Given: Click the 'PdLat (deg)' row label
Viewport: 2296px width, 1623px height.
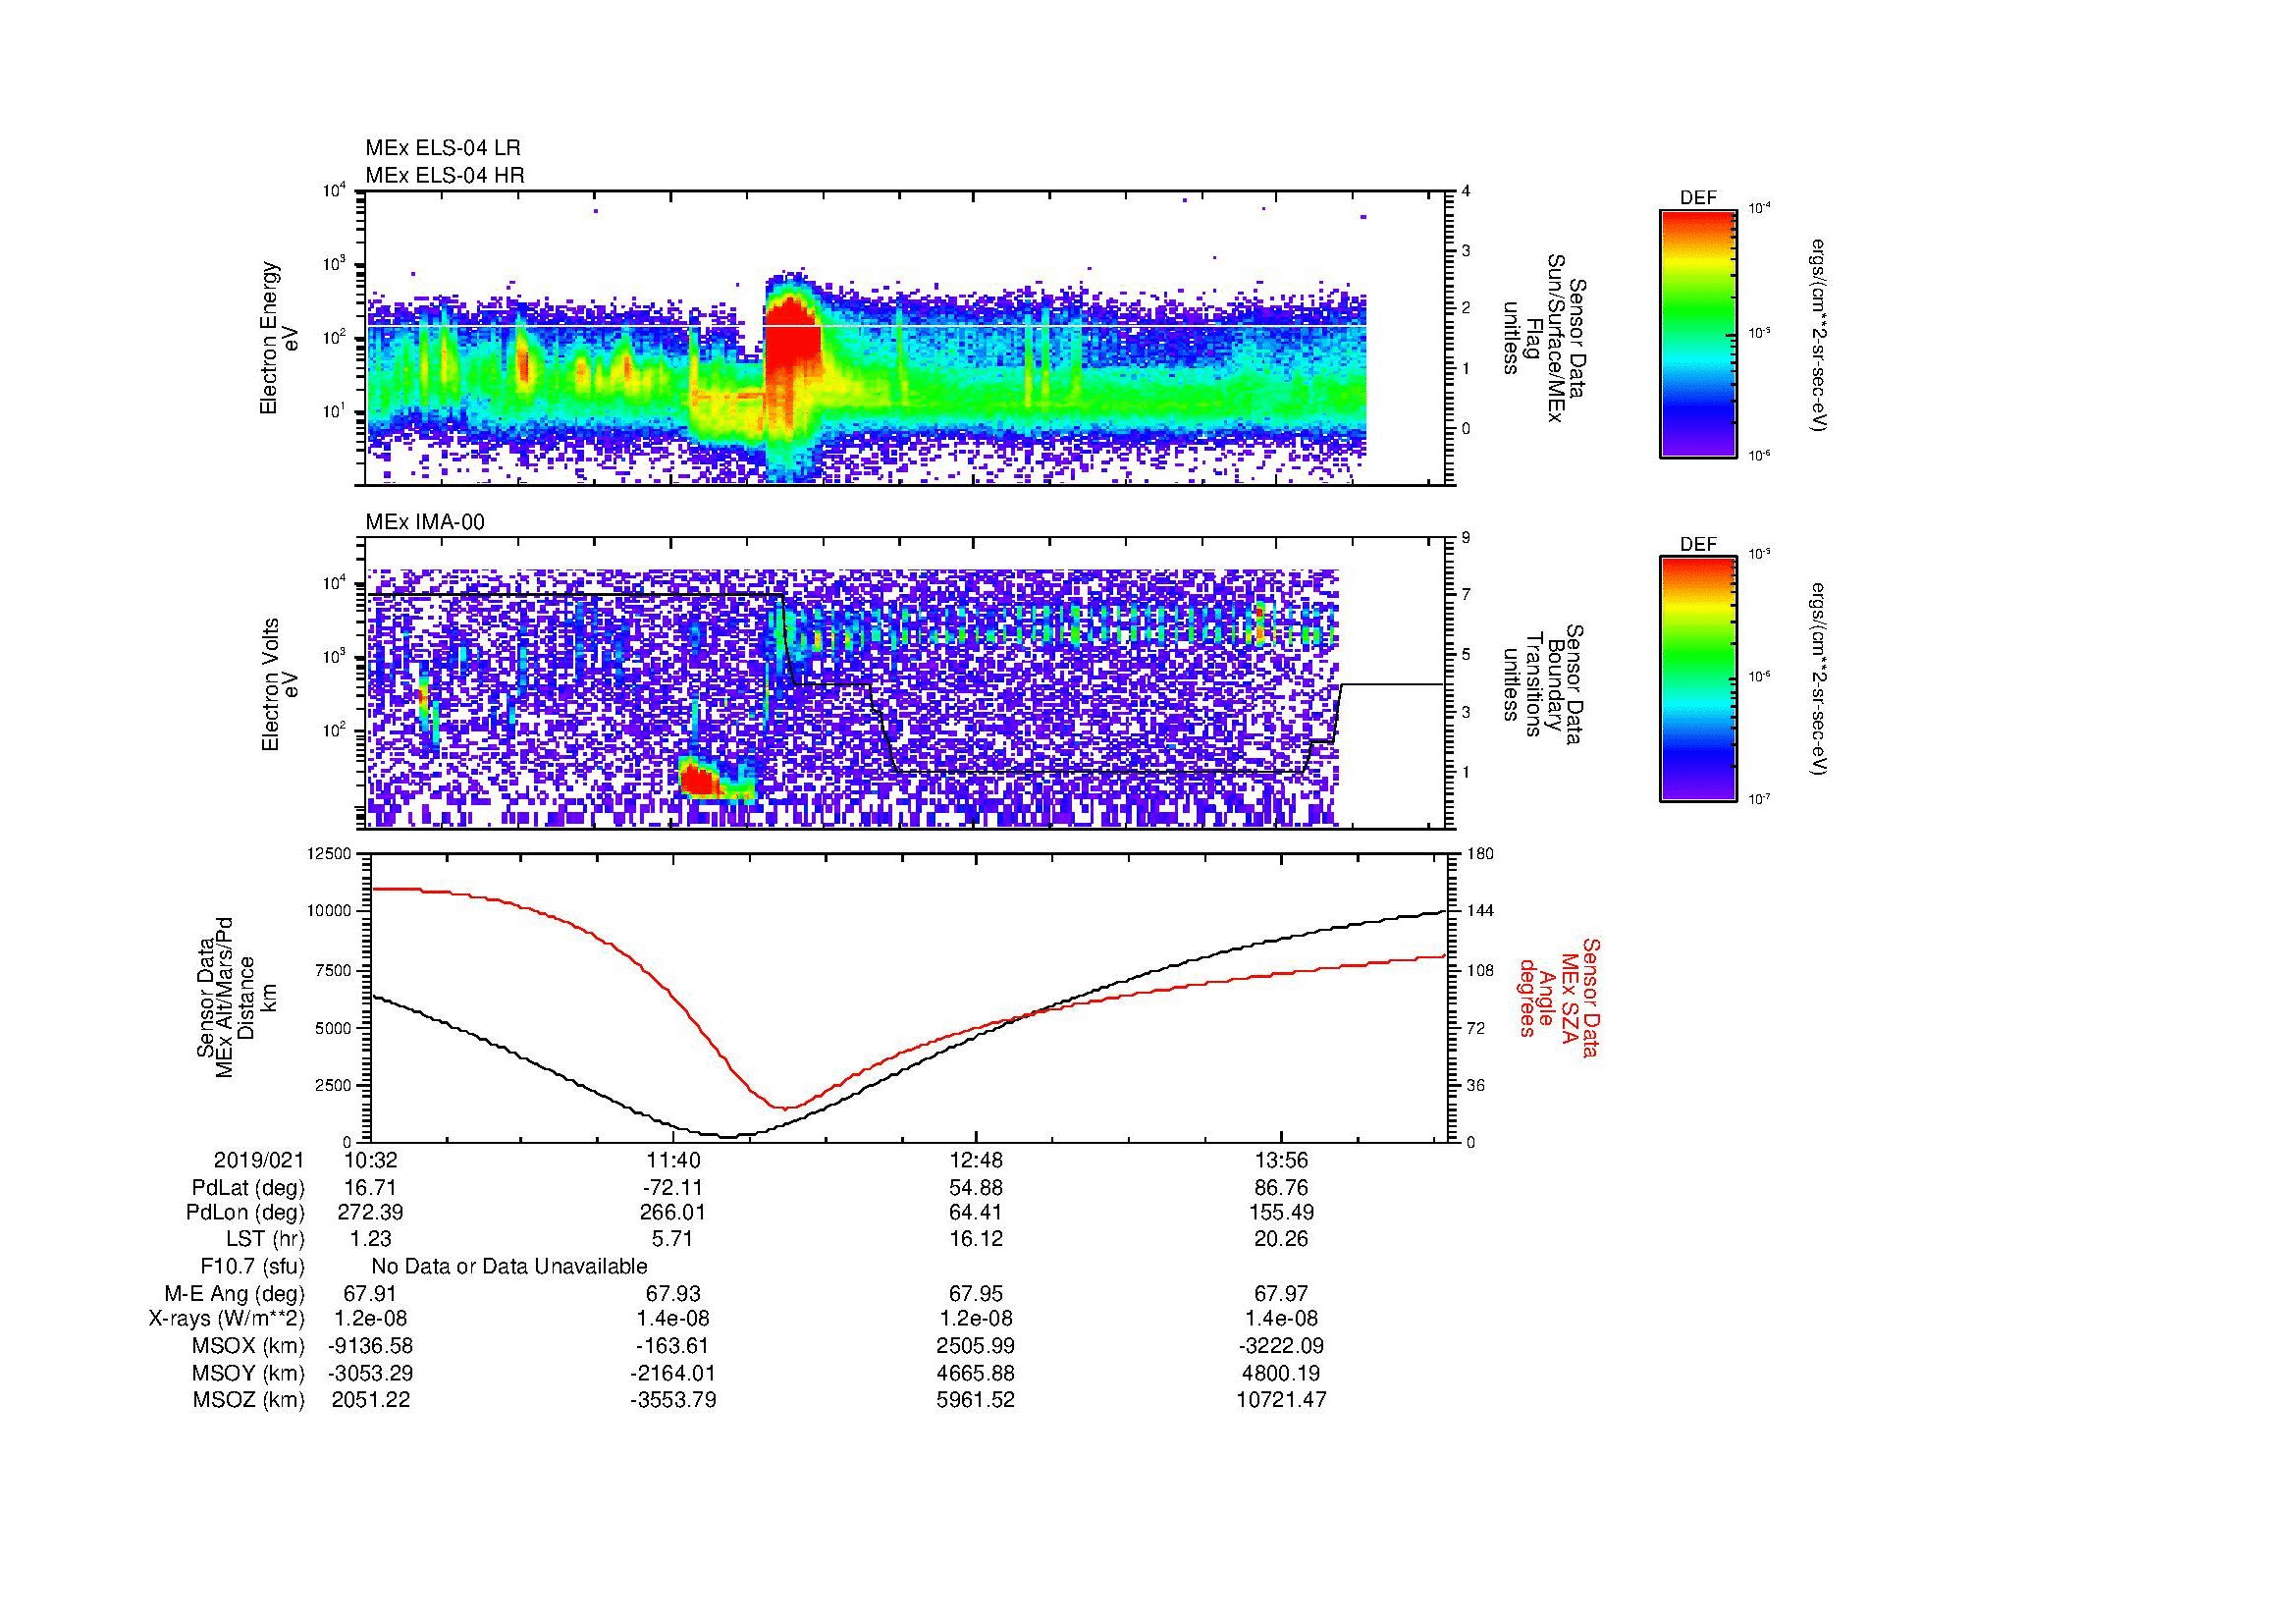Looking at the screenshot, I should point(248,1188).
